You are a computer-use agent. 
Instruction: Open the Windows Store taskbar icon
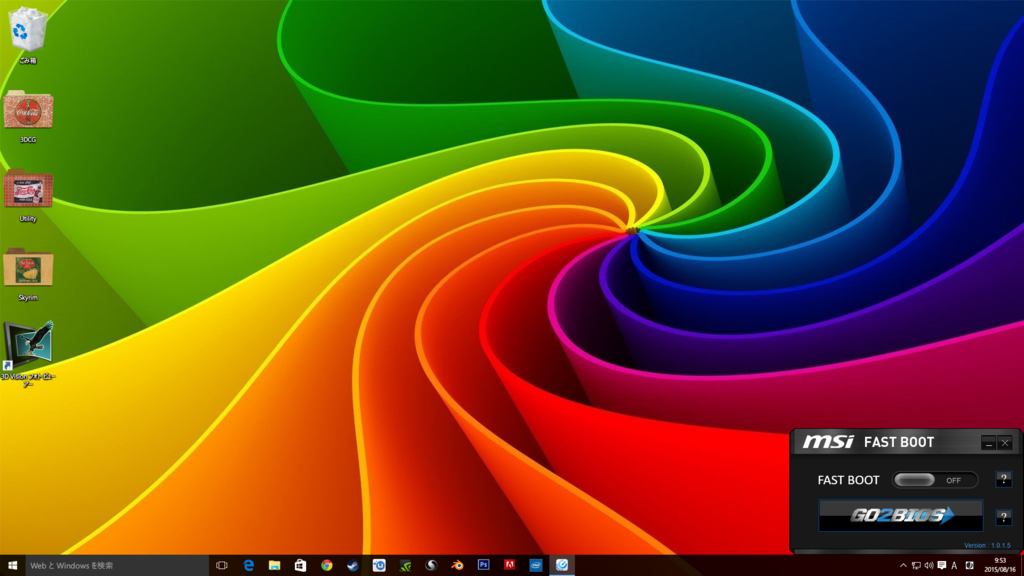click(x=300, y=565)
